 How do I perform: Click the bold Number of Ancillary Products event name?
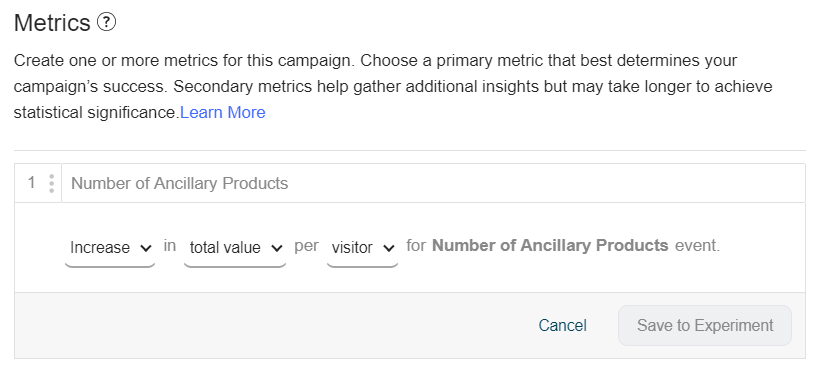click(550, 245)
